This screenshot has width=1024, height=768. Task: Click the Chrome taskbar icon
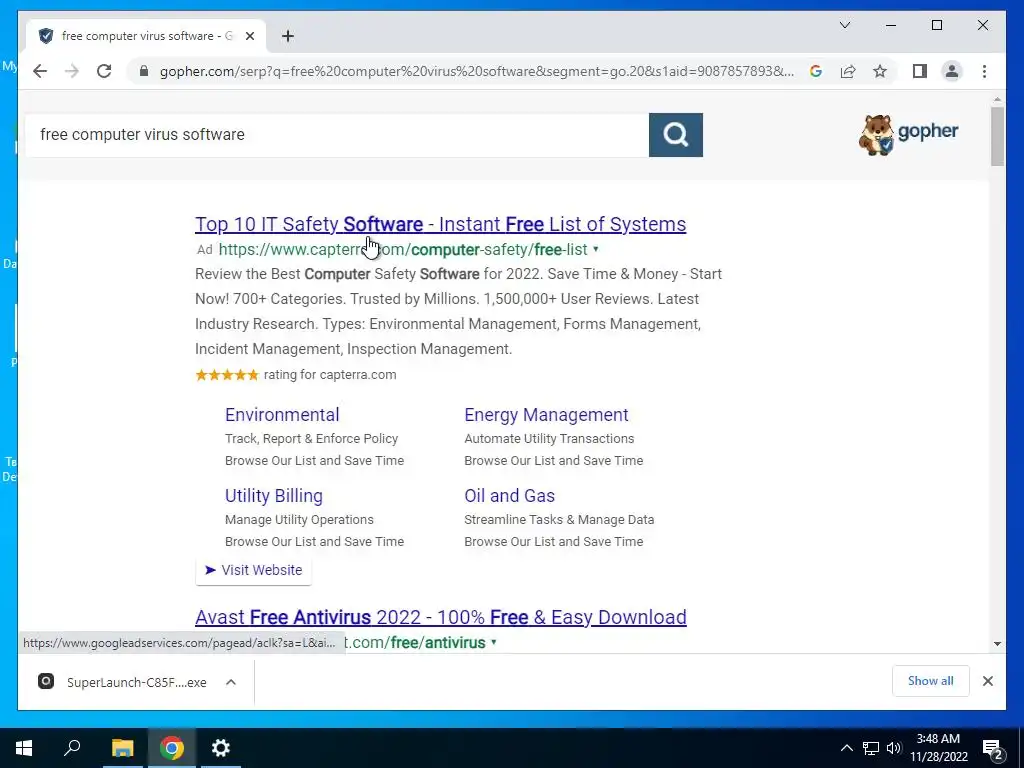[x=172, y=748]
